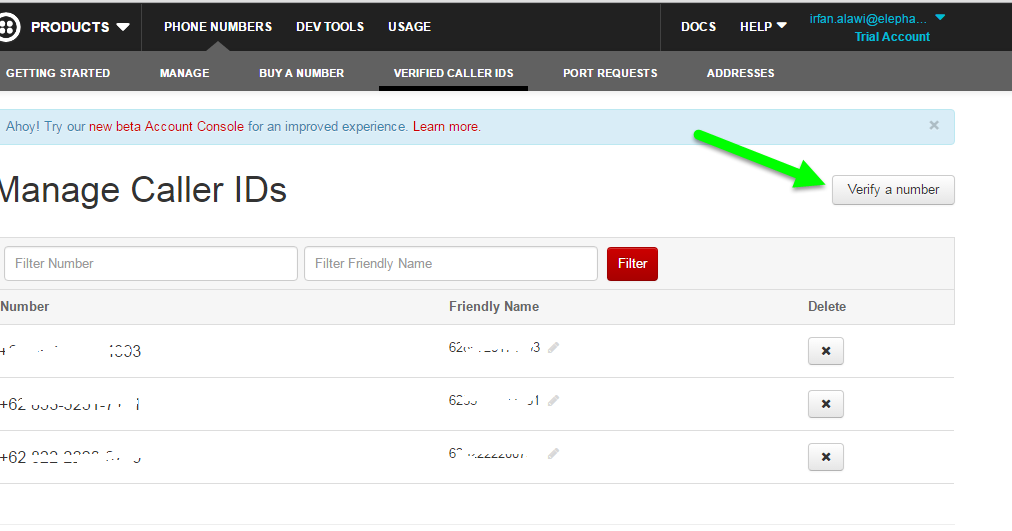1012x531 pixels.
Task: Click the Delete column header
Action: click(827, 306)
